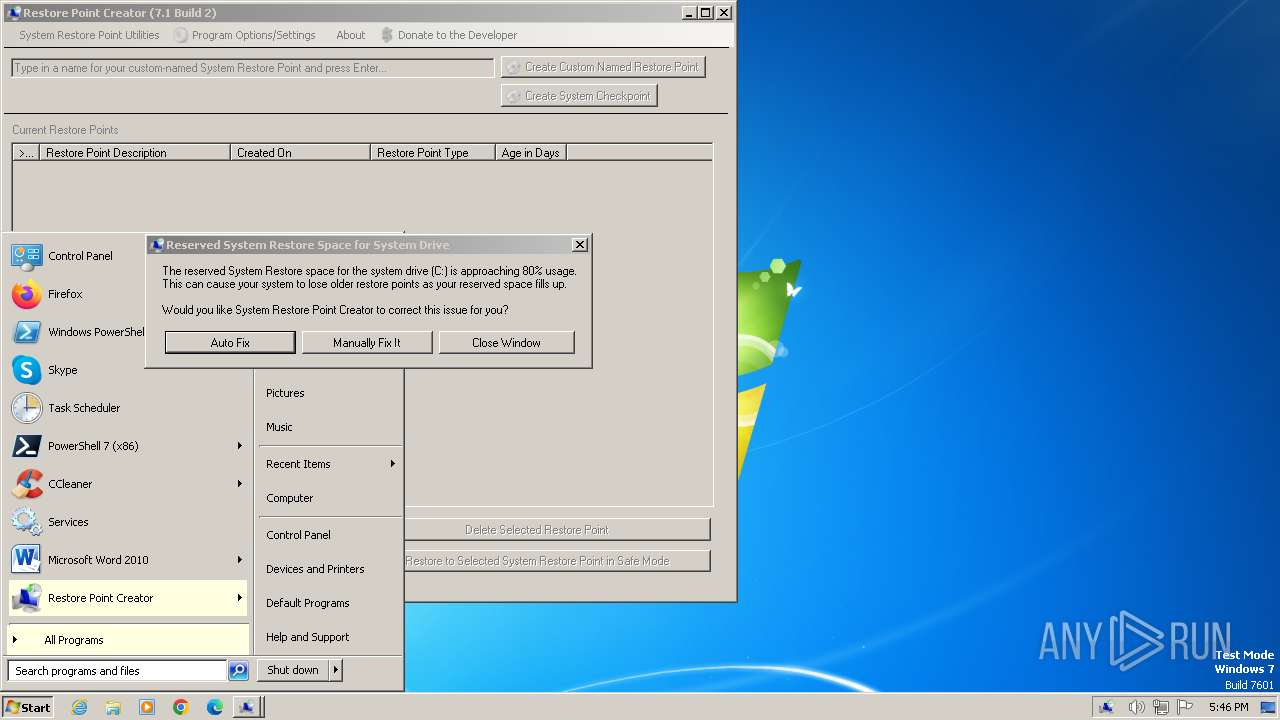The width and height of the screenshot is (1280, 720).
Task: Expand Restore Point Creator jump list arrow
Action: (239, 598)
